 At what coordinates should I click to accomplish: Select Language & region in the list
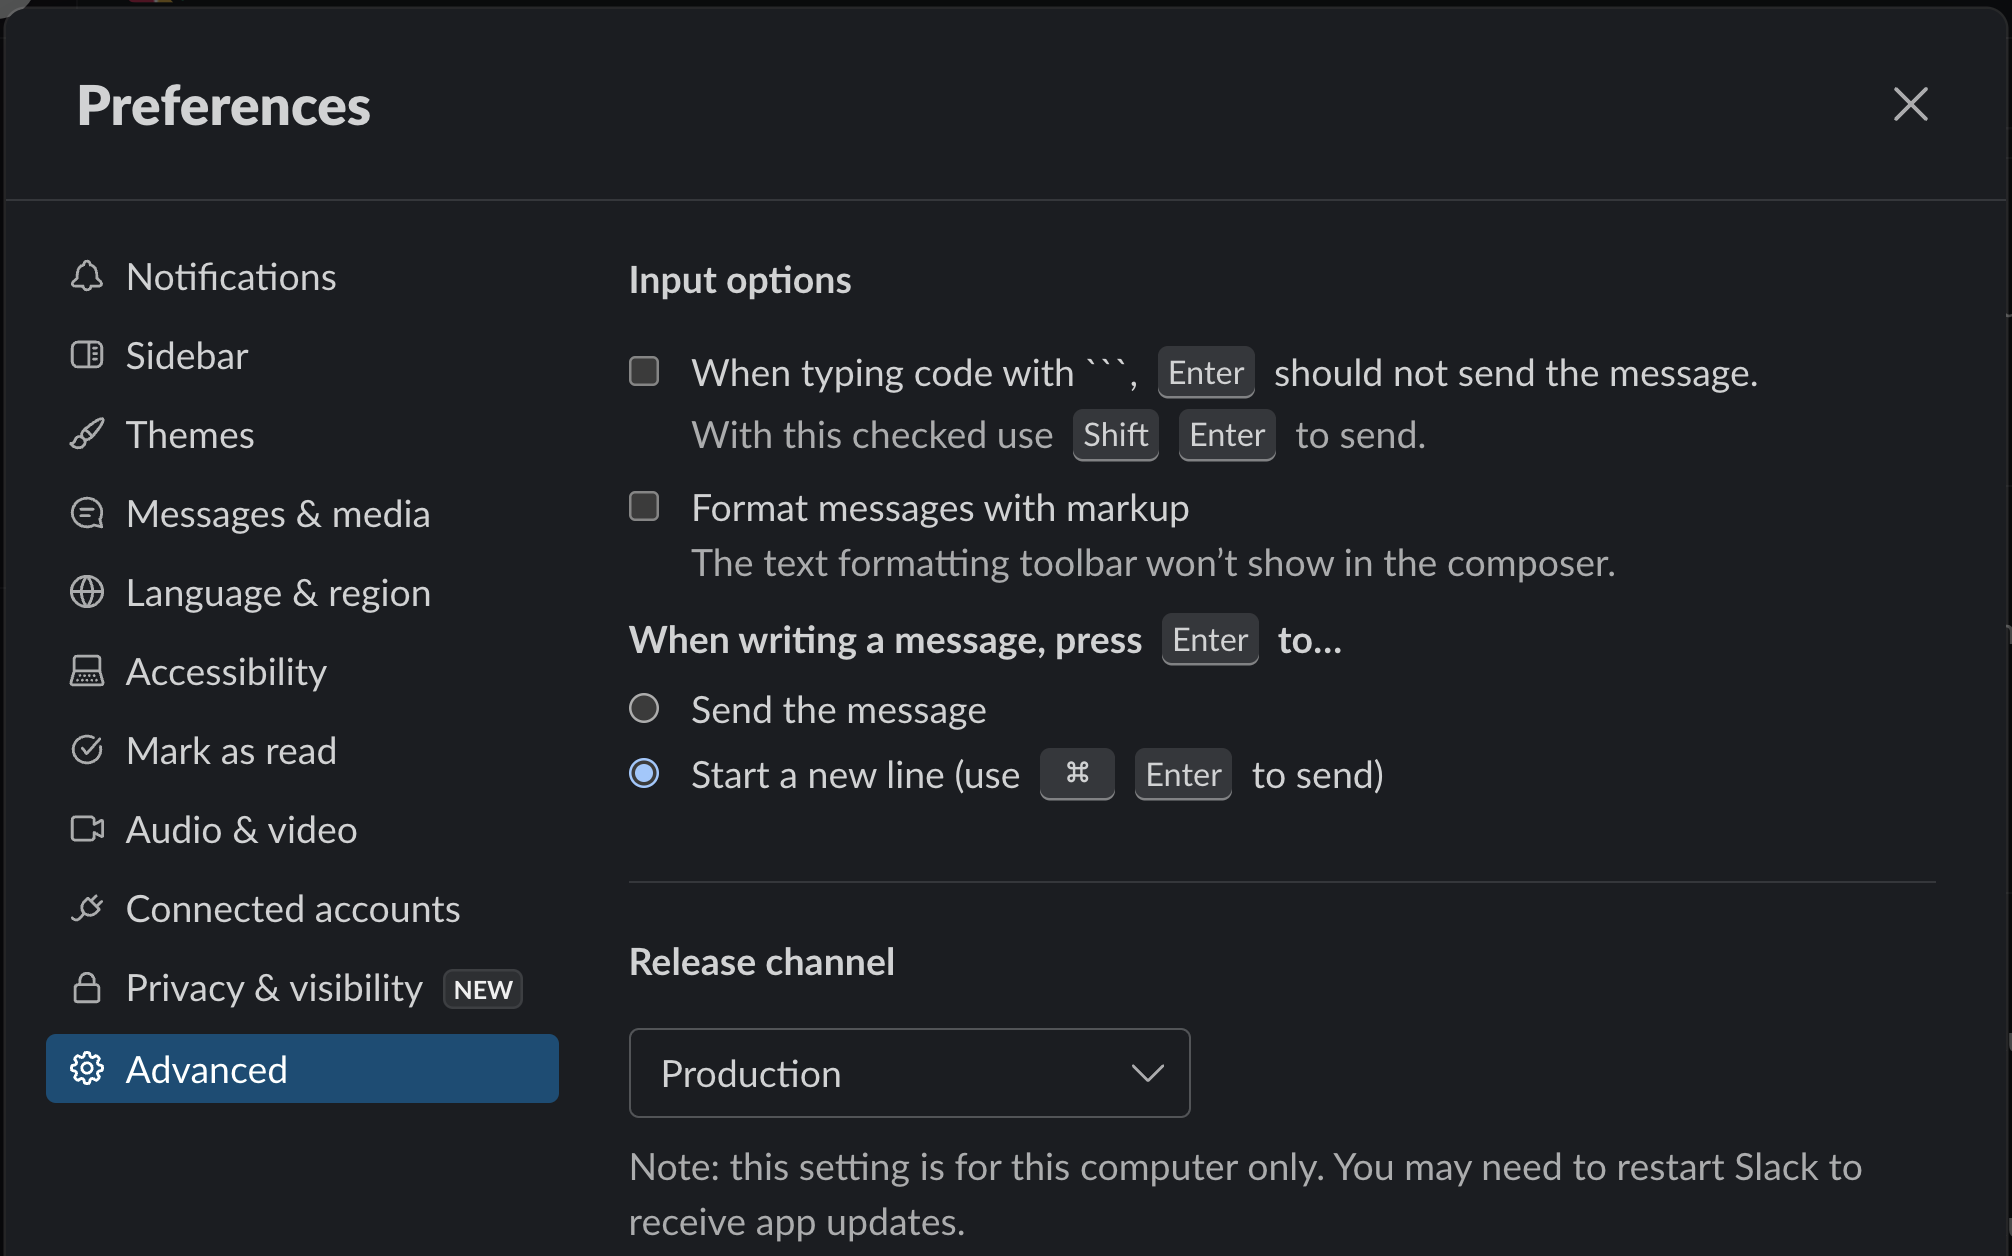click(x=302, y=593)
